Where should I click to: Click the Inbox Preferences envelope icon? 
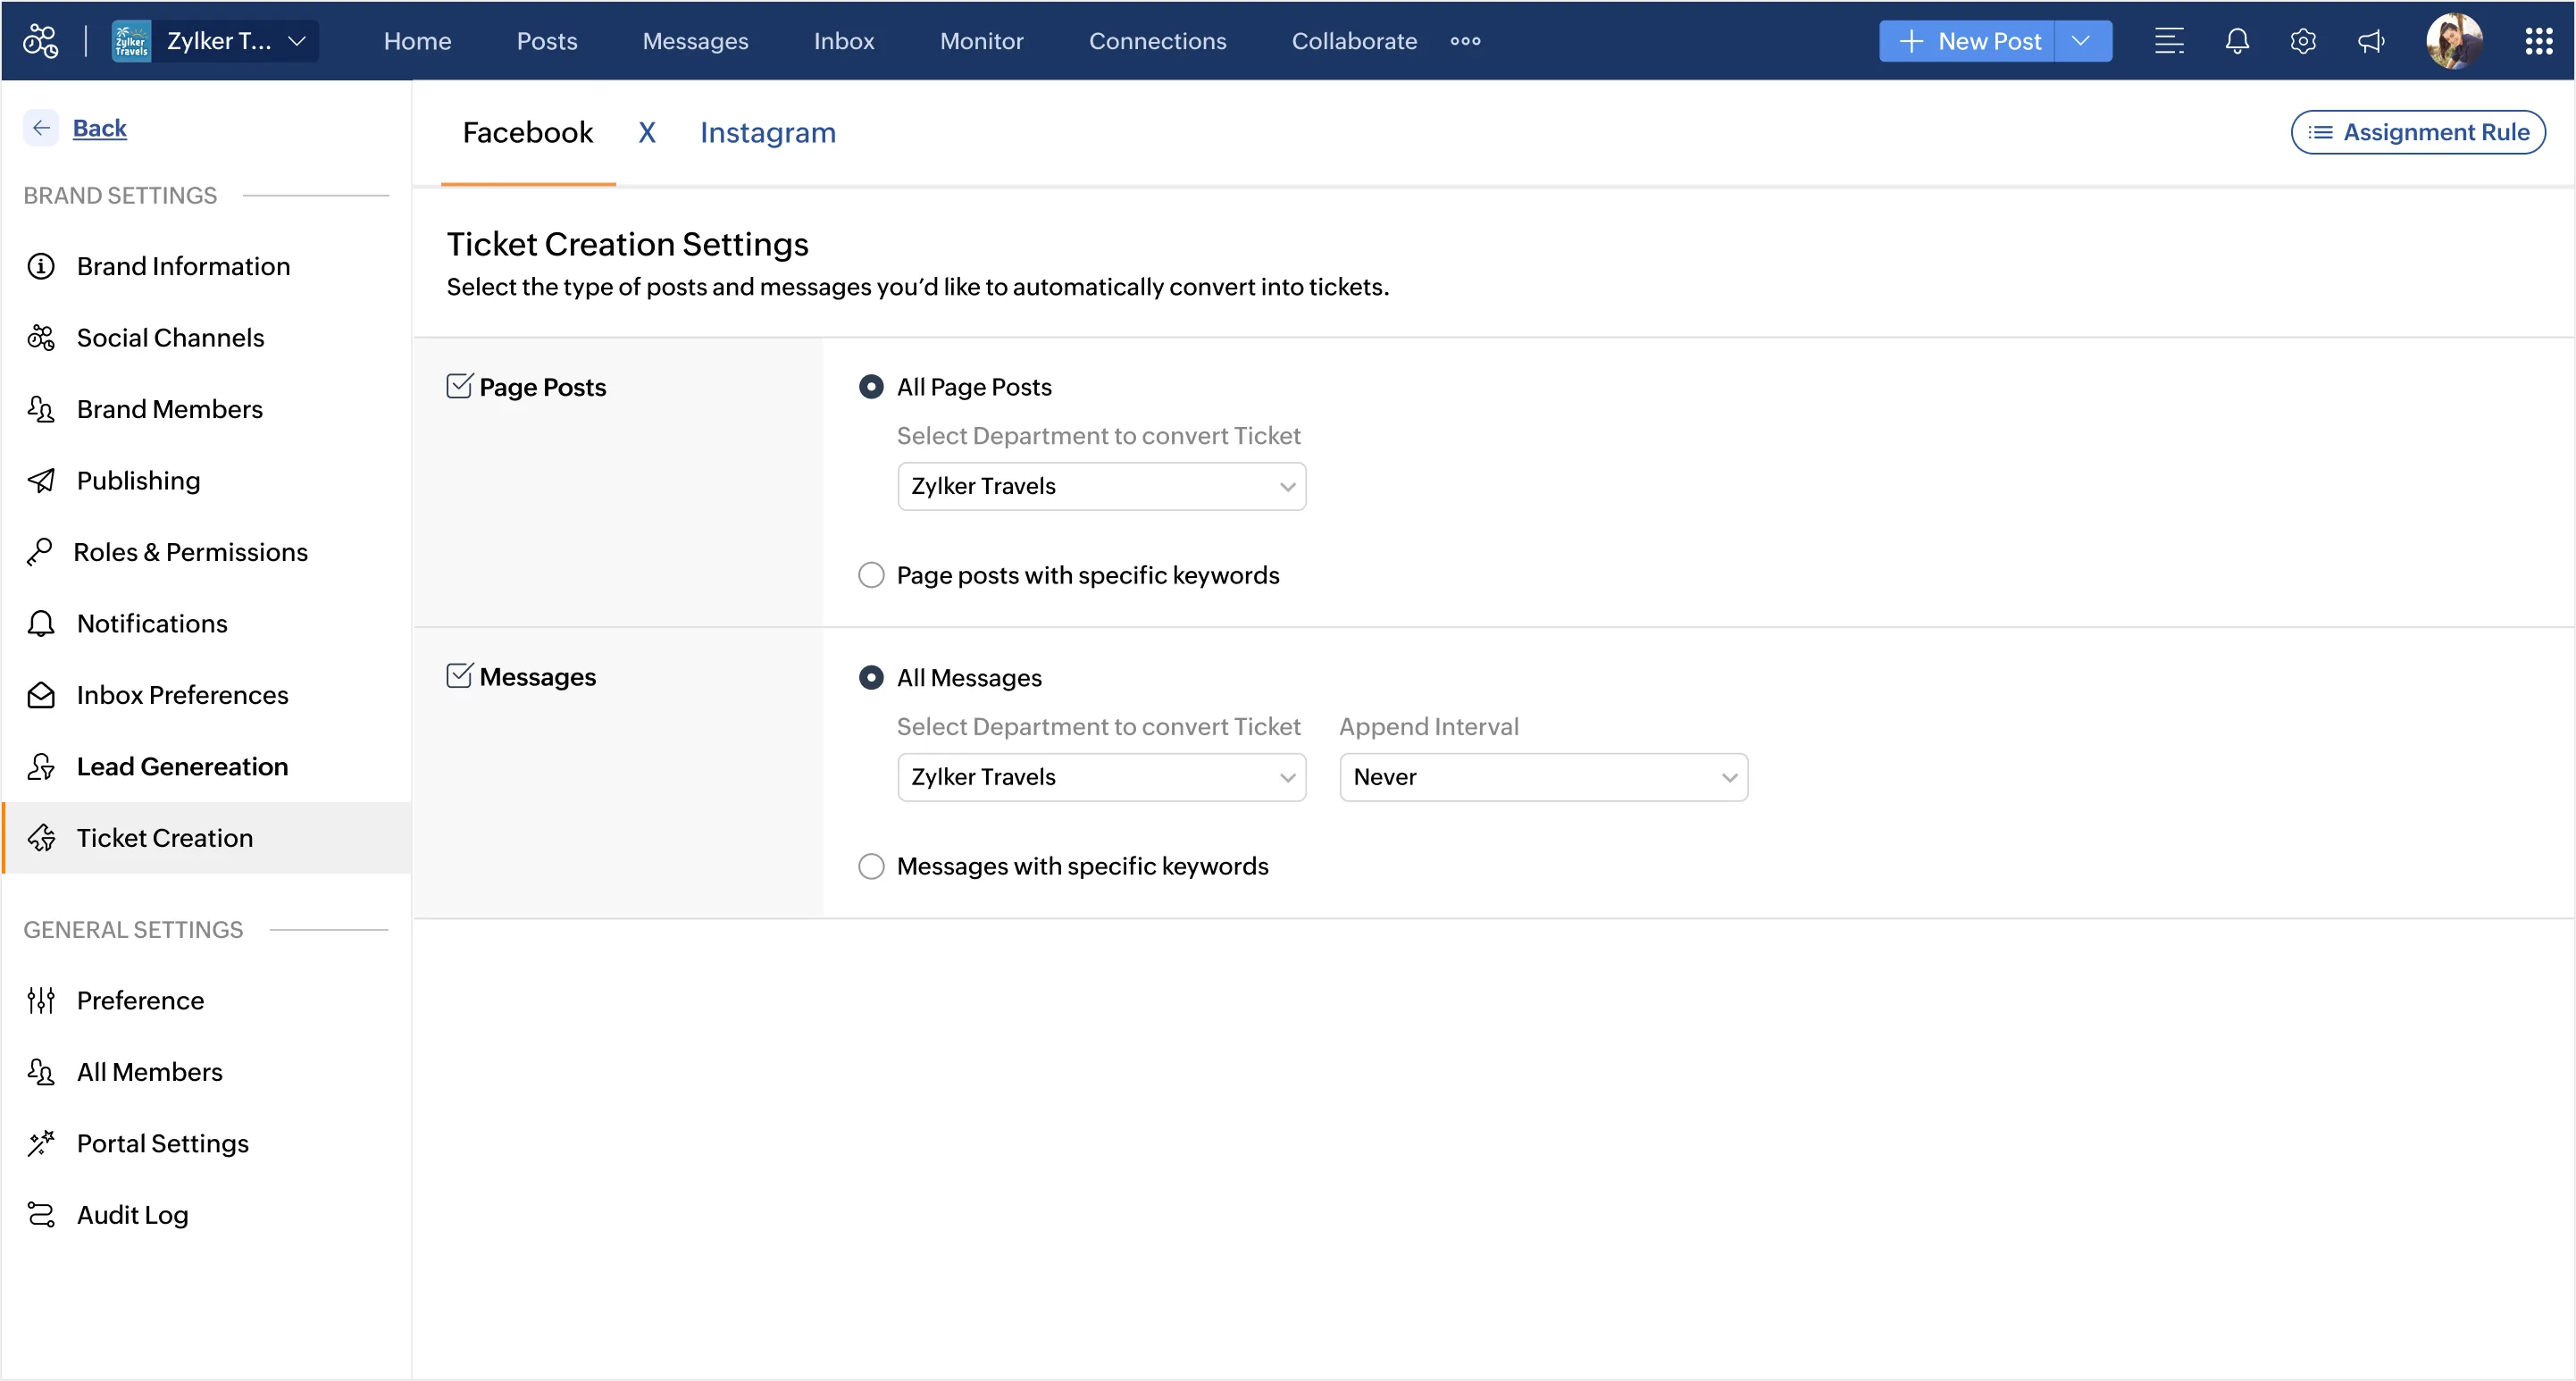coord(41,695)
